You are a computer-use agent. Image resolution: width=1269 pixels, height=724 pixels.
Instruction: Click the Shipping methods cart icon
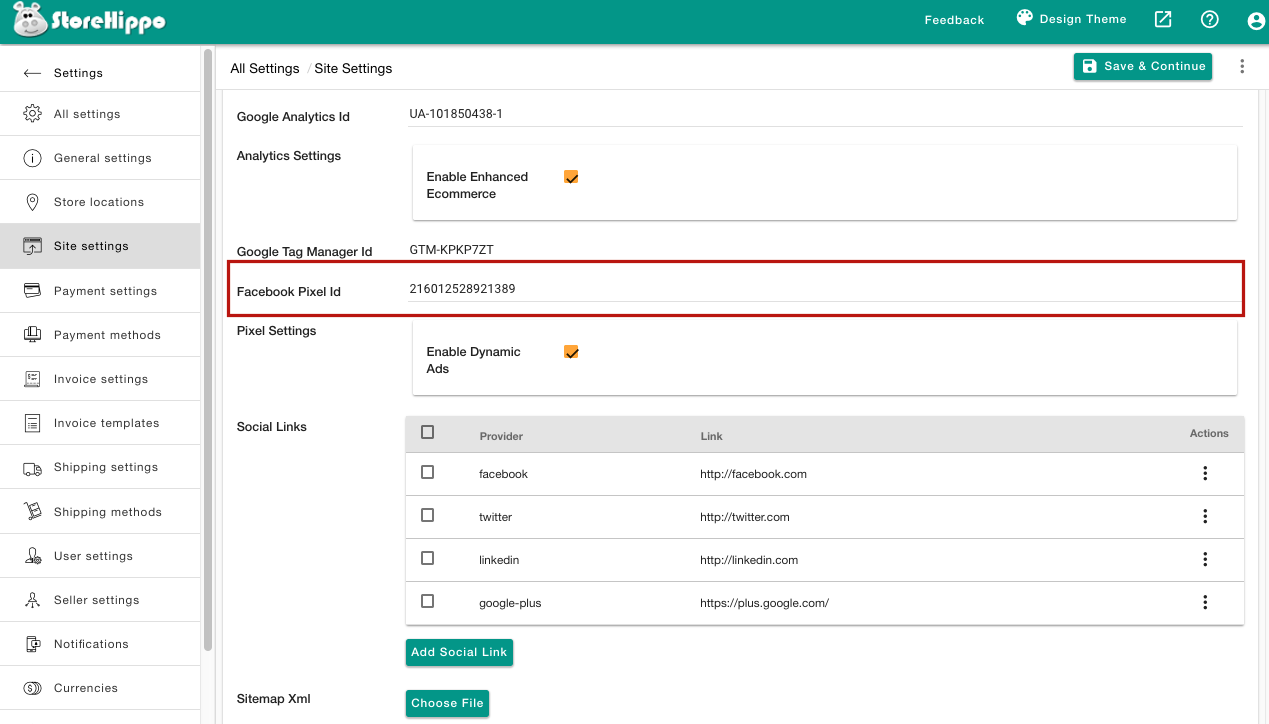(33, 512)
